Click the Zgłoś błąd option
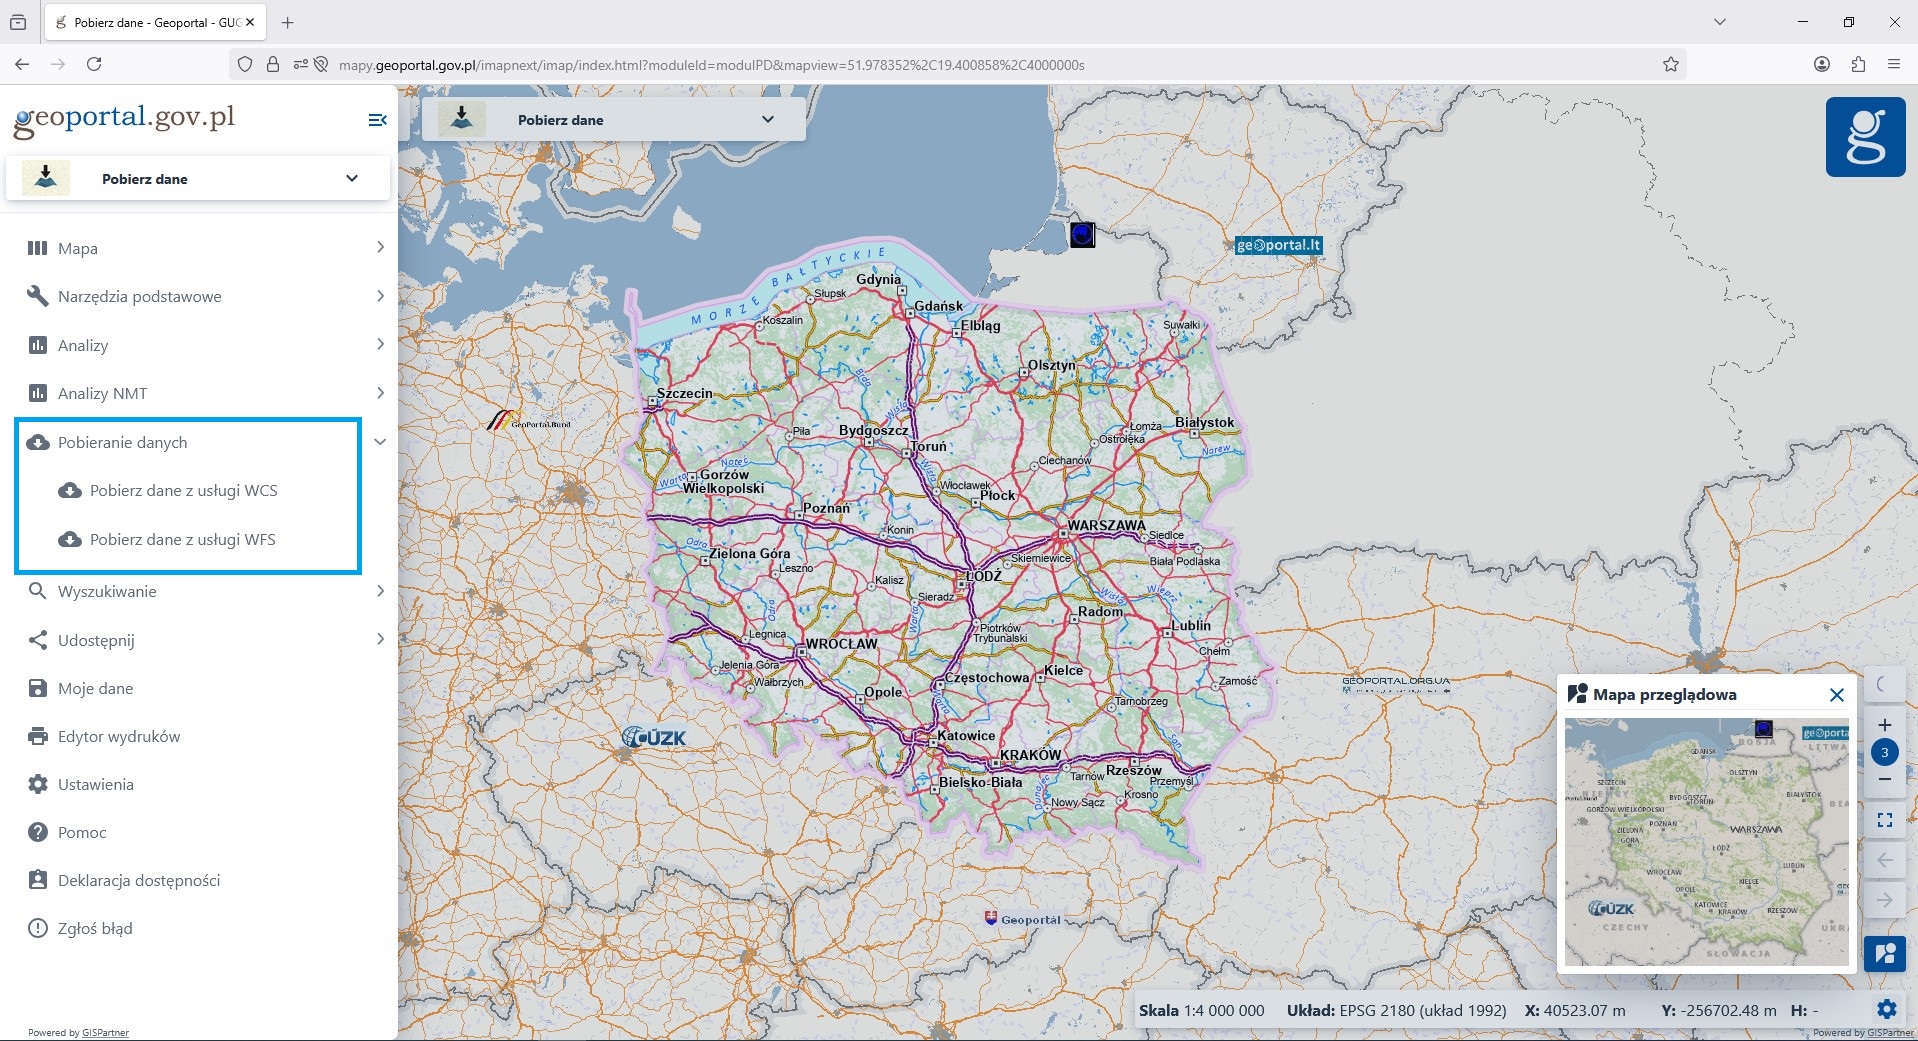This screenshot has height=1041, width=1918. coord(95,929)
